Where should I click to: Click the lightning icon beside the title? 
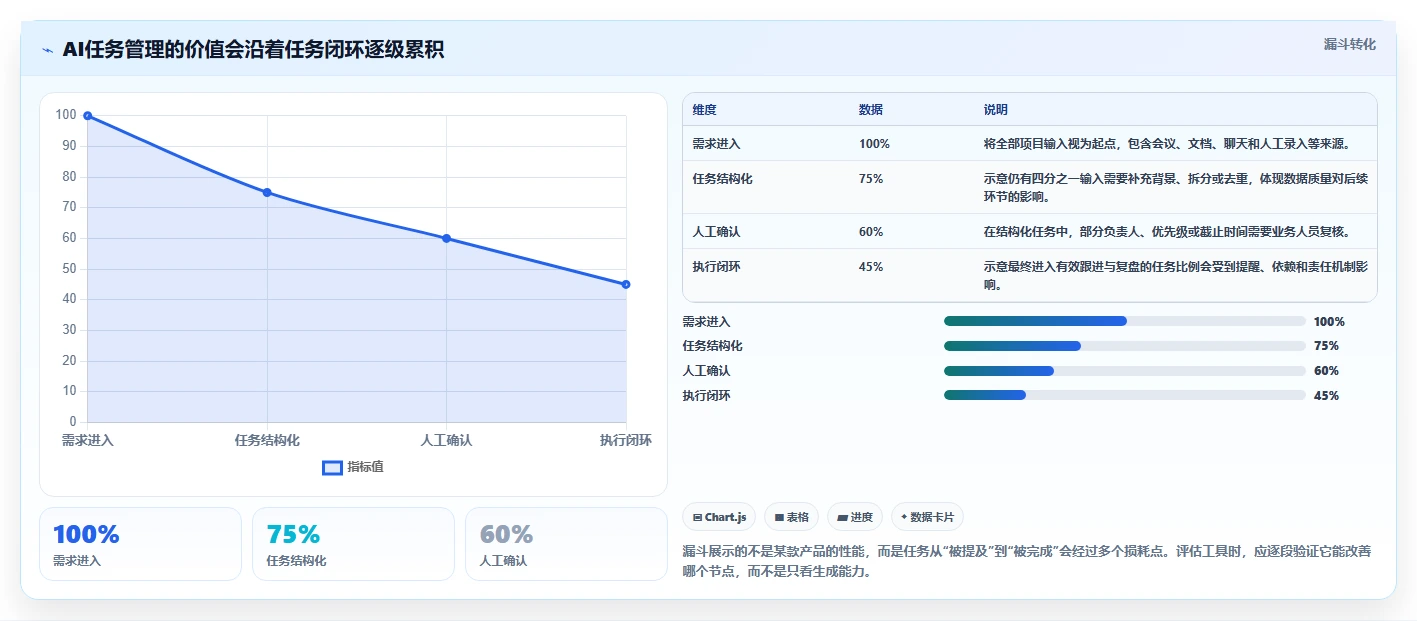(x=47, y=50)
